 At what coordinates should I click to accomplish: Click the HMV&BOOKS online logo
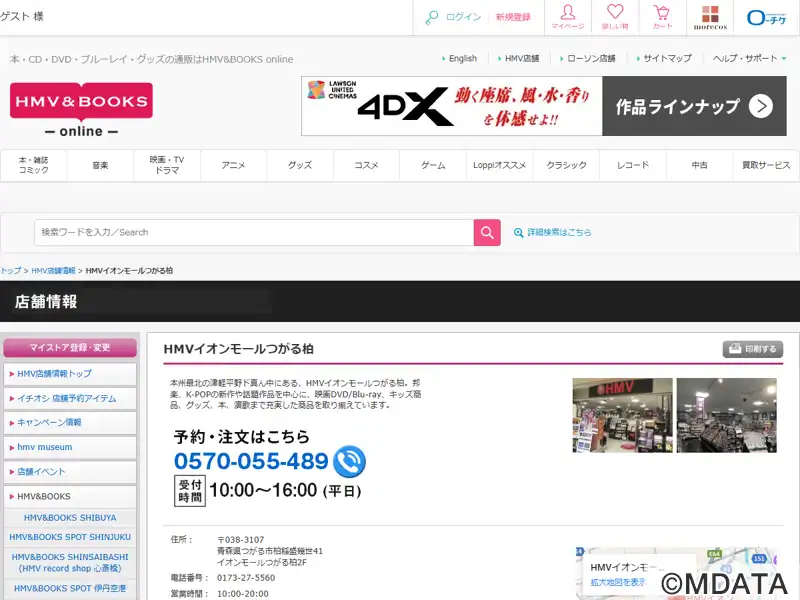tap(81, 109)
